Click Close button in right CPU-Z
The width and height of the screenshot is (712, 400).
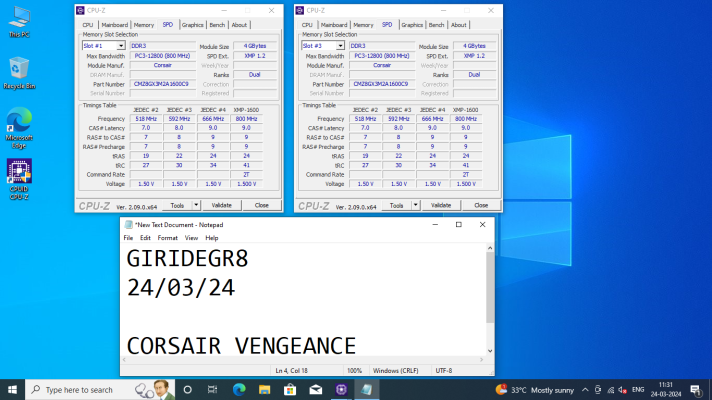point(481,205)
